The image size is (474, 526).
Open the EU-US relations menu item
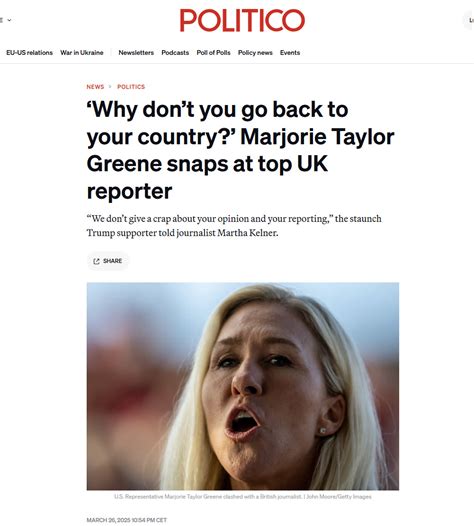pos(30,53)
